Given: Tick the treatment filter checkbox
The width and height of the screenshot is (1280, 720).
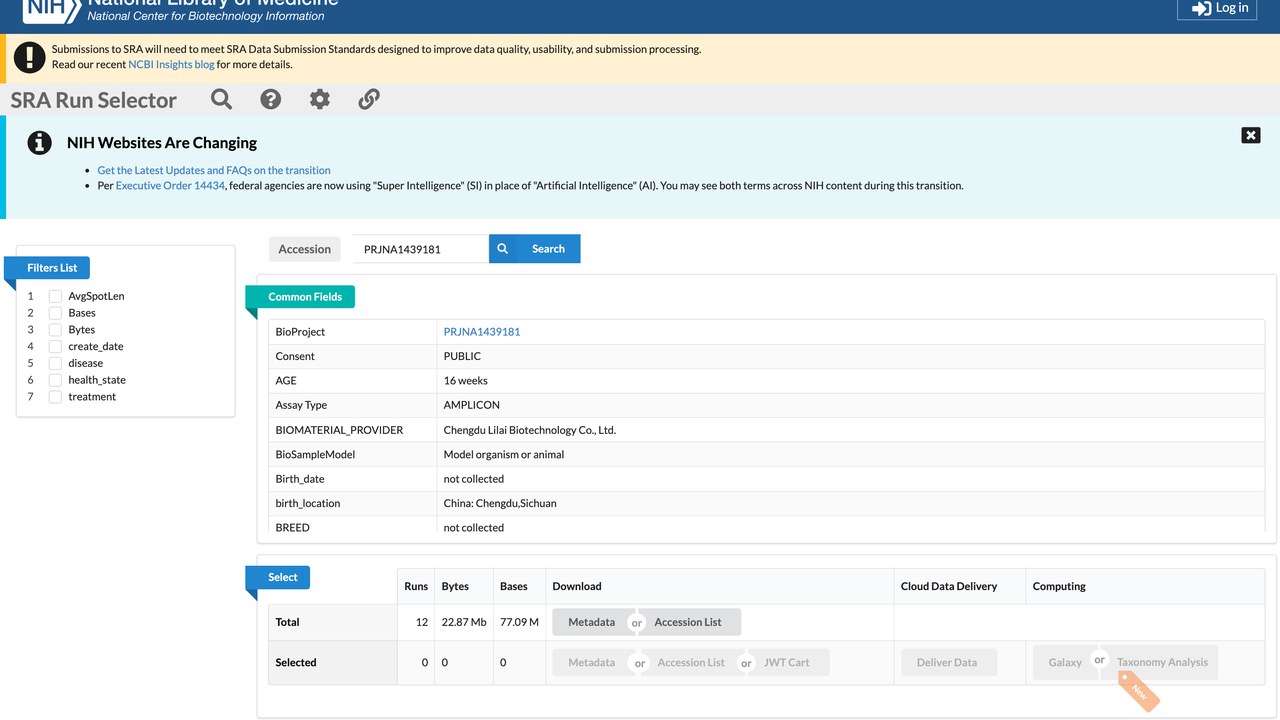Looking at the screenshot, I should point(56,397).
